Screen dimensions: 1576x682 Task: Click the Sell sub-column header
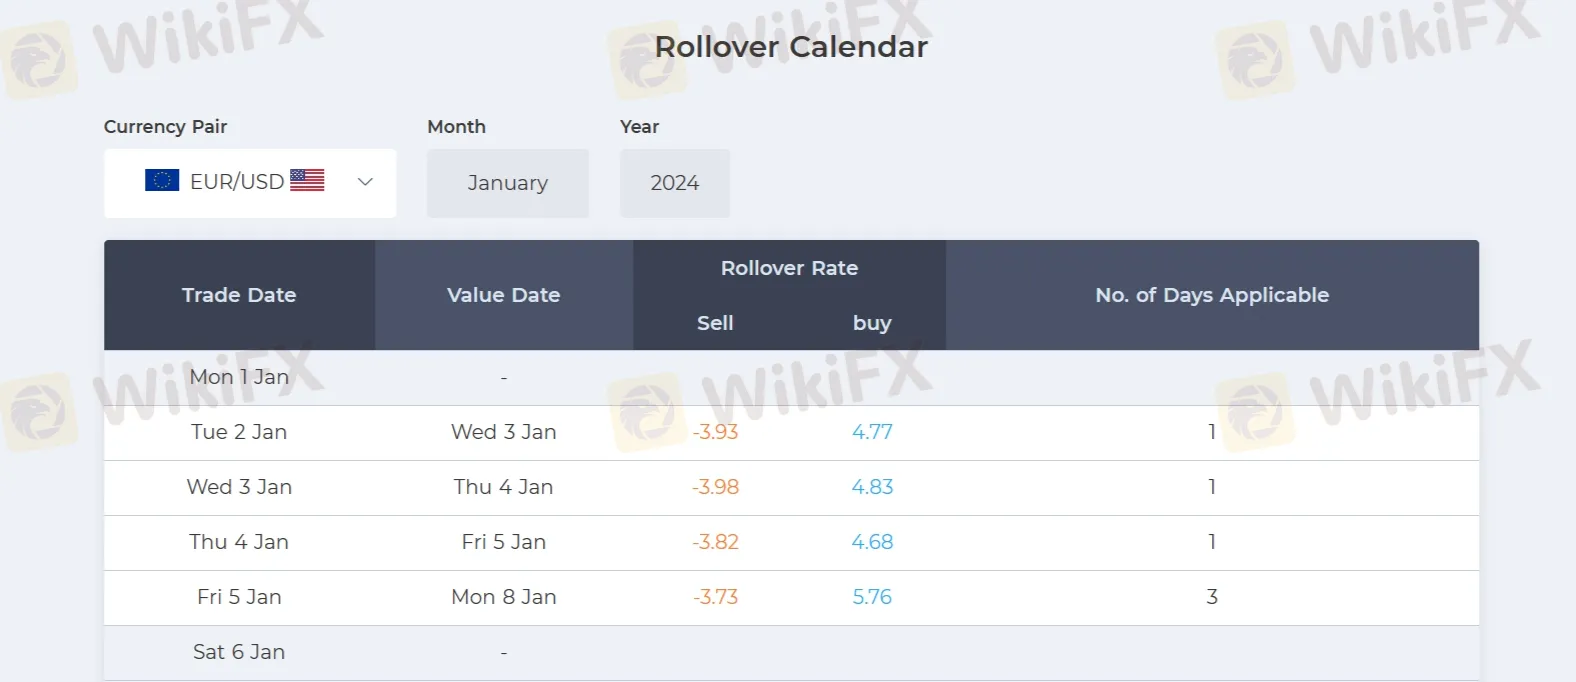[715, 323]
